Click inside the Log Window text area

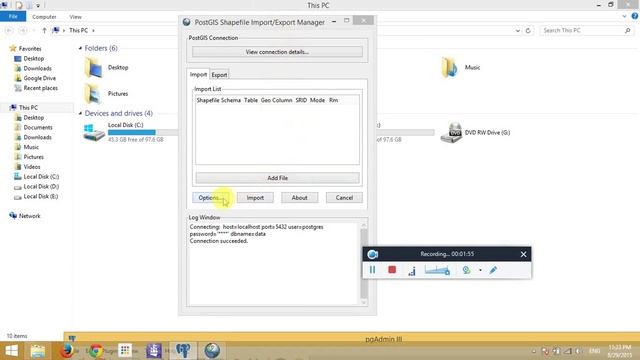(273, 264)
